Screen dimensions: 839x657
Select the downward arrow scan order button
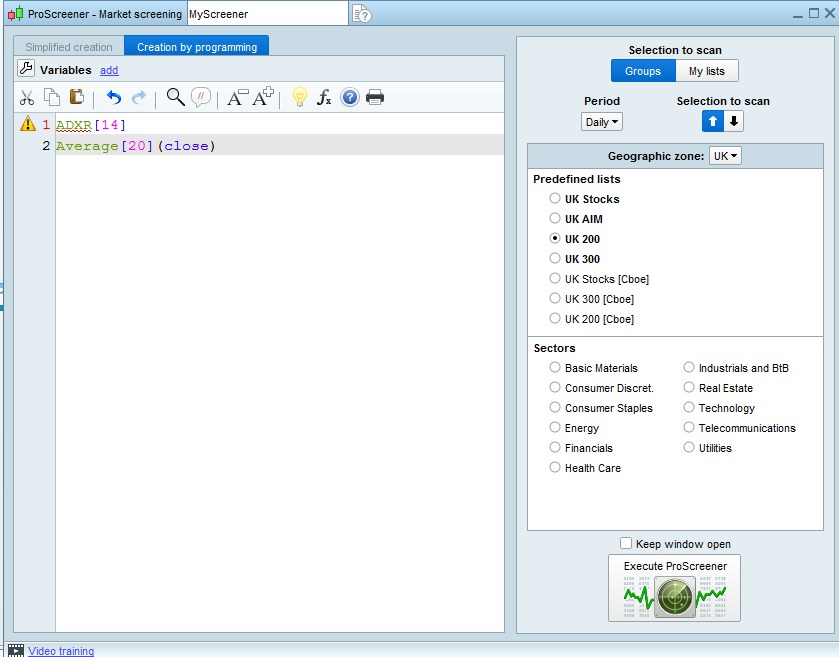(733, 121)
